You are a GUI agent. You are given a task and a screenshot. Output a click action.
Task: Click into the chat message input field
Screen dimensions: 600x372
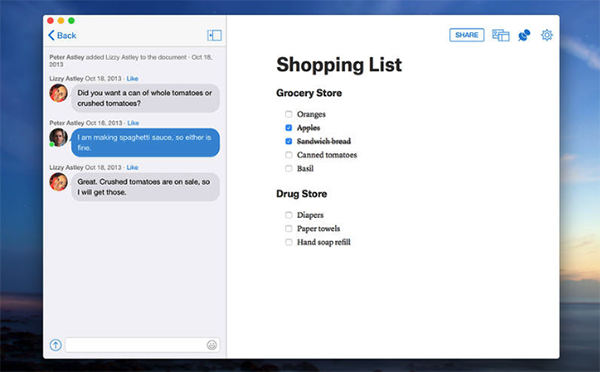coord(142,345)
